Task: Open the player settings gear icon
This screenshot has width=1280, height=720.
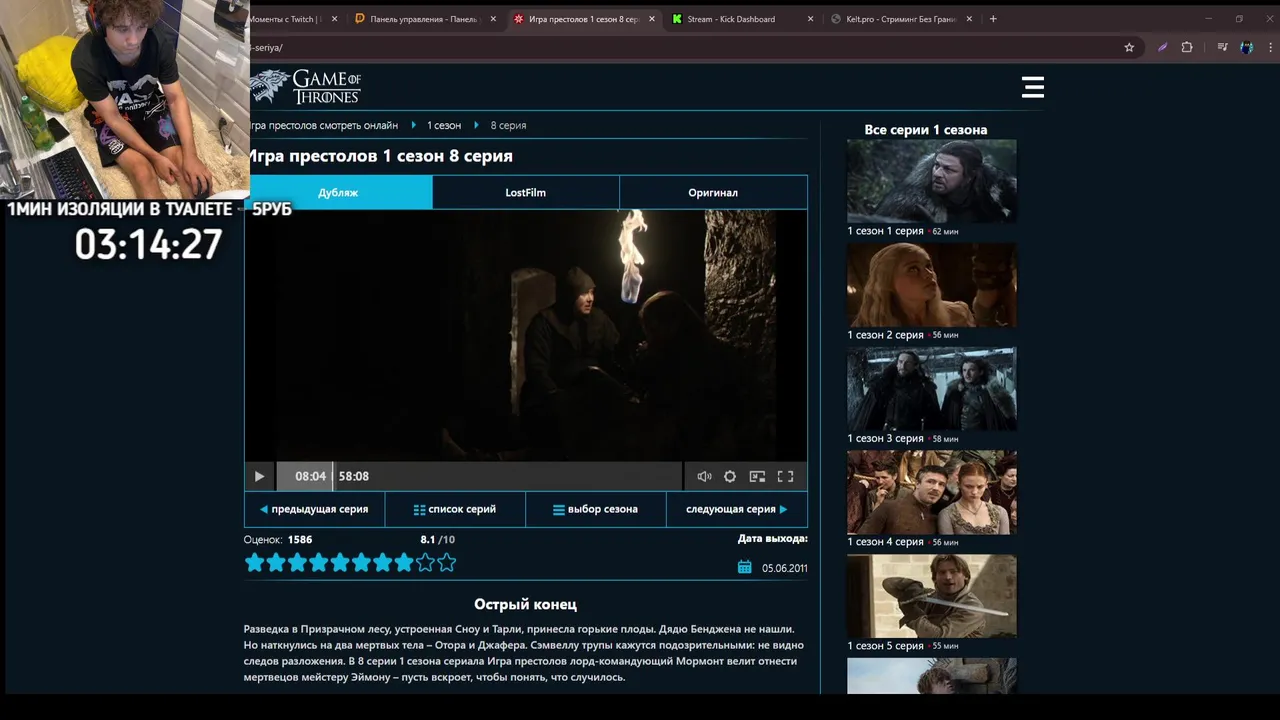Action: click(730, 477)
